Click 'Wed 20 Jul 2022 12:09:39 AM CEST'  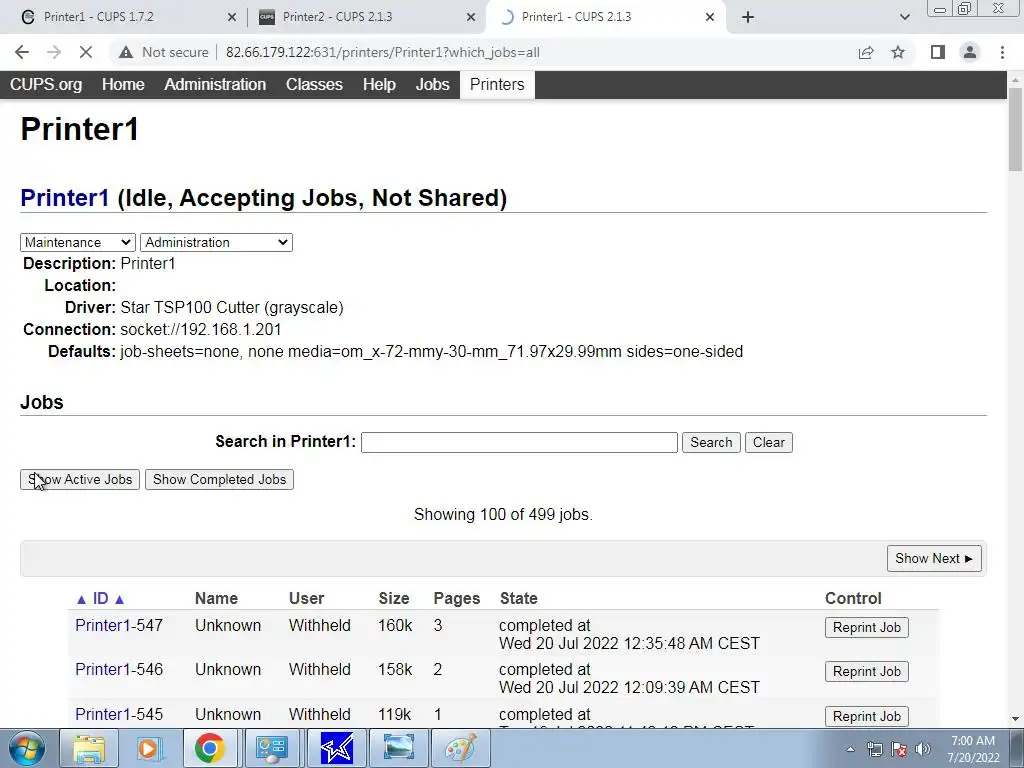630,688
